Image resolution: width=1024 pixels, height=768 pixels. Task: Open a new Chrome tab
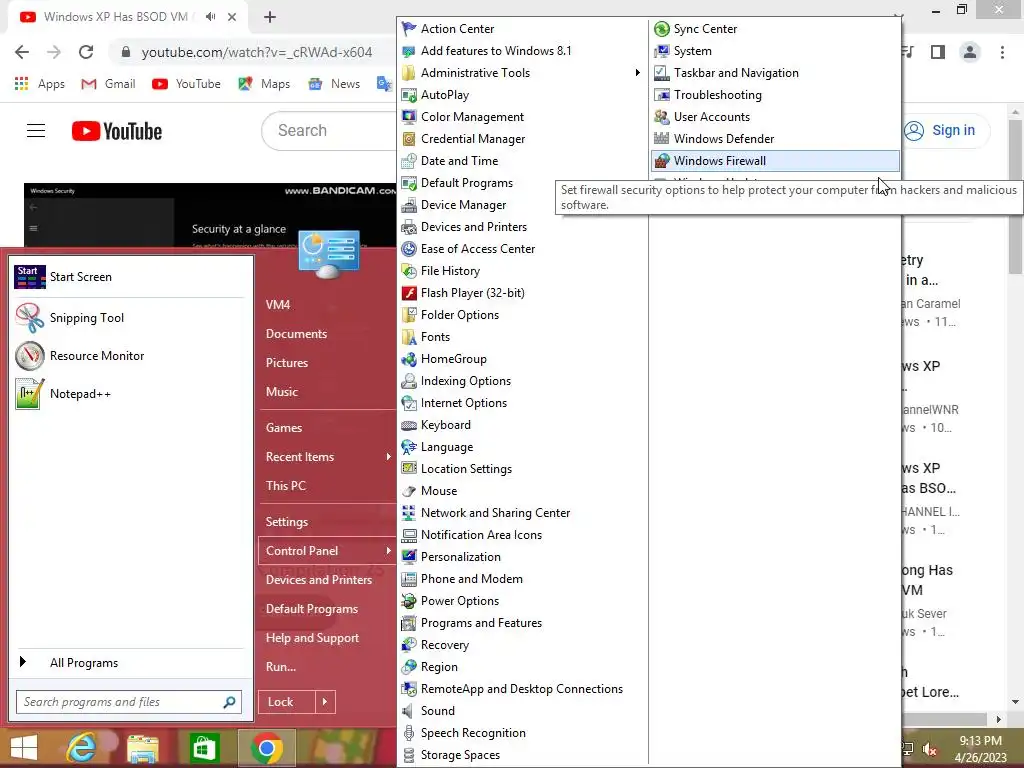tap(270, 17)
